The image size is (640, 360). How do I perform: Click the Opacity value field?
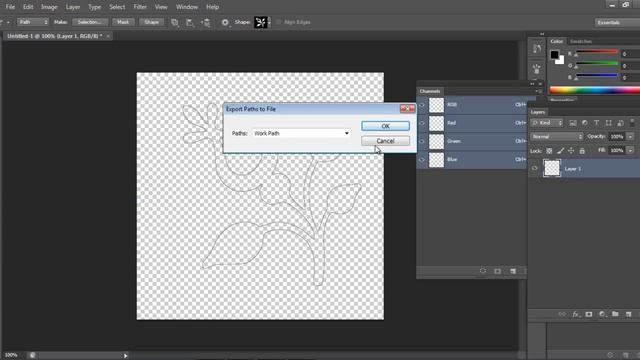(617, 137)
